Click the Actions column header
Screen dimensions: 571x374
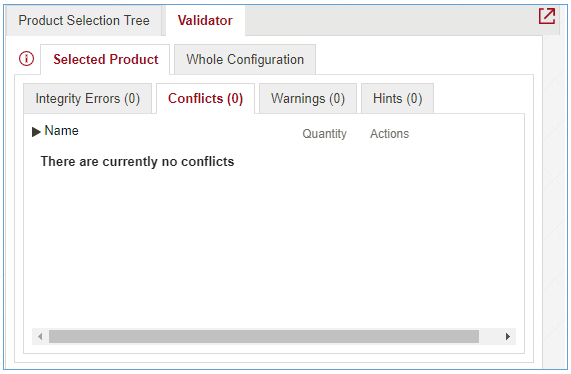point(389,134)
